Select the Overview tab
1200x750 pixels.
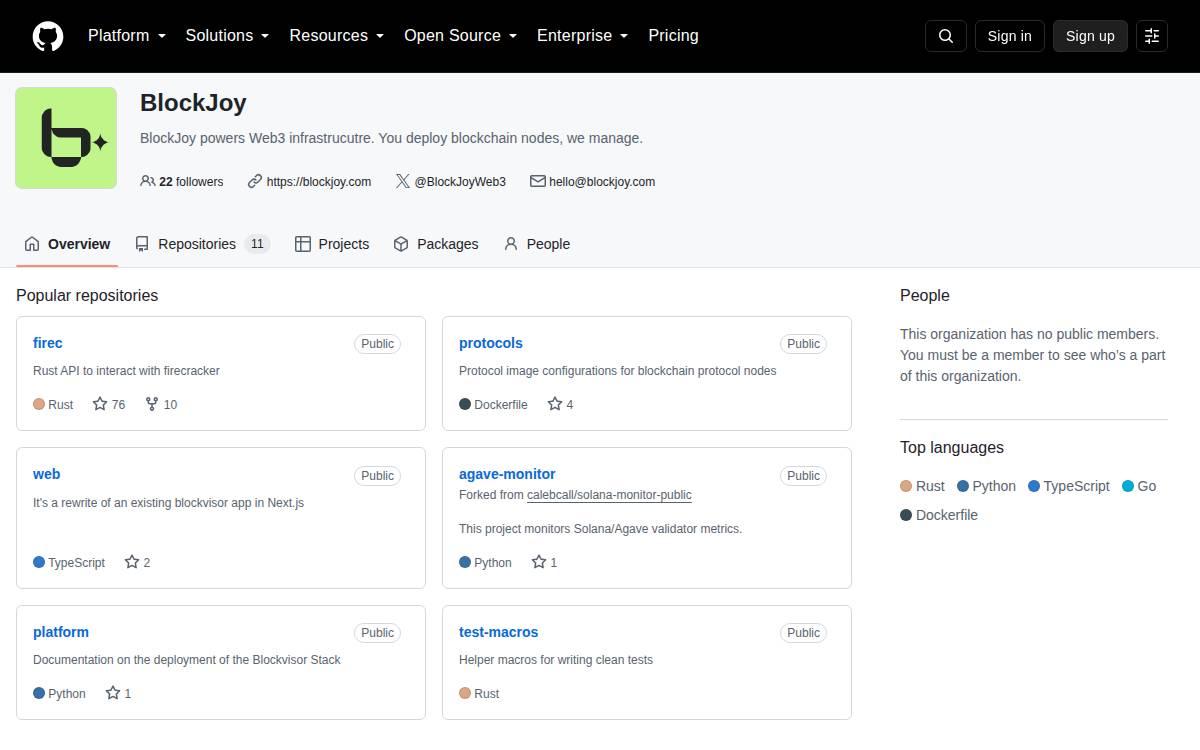point(67,244)
